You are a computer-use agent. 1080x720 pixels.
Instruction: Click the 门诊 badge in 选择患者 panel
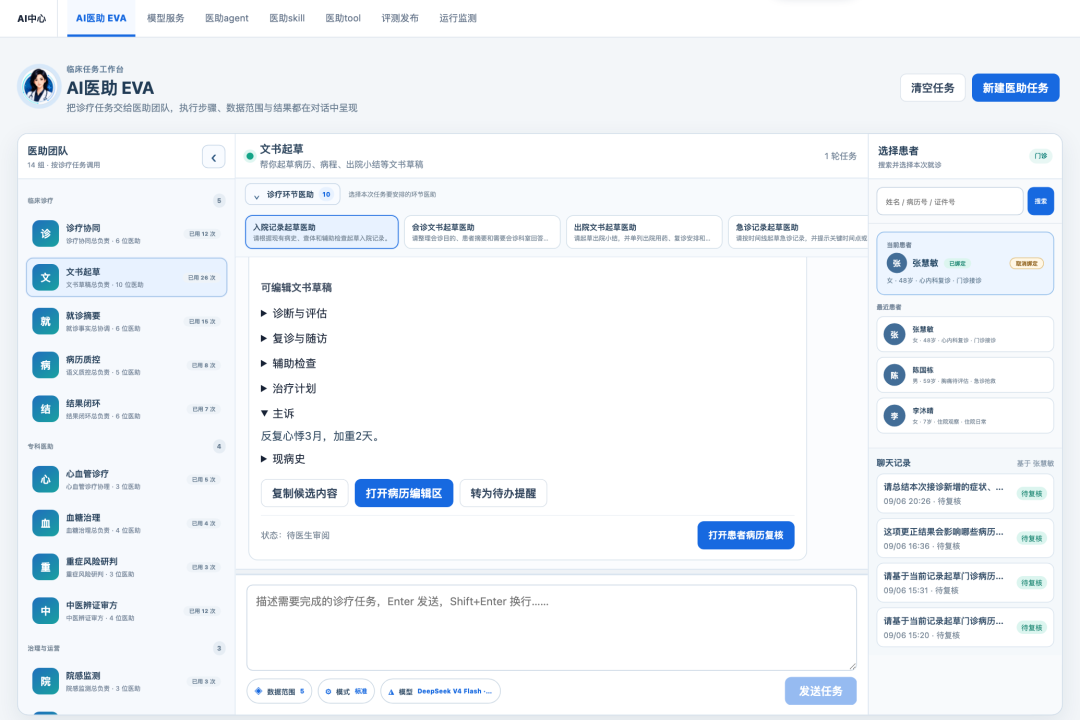[x=1040, y=156]
